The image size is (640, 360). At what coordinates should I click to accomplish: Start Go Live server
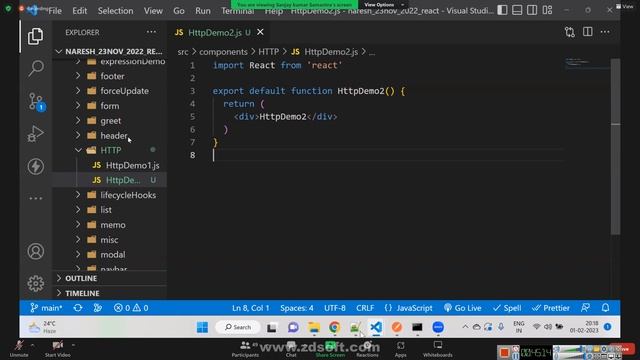tap(462, 308)
